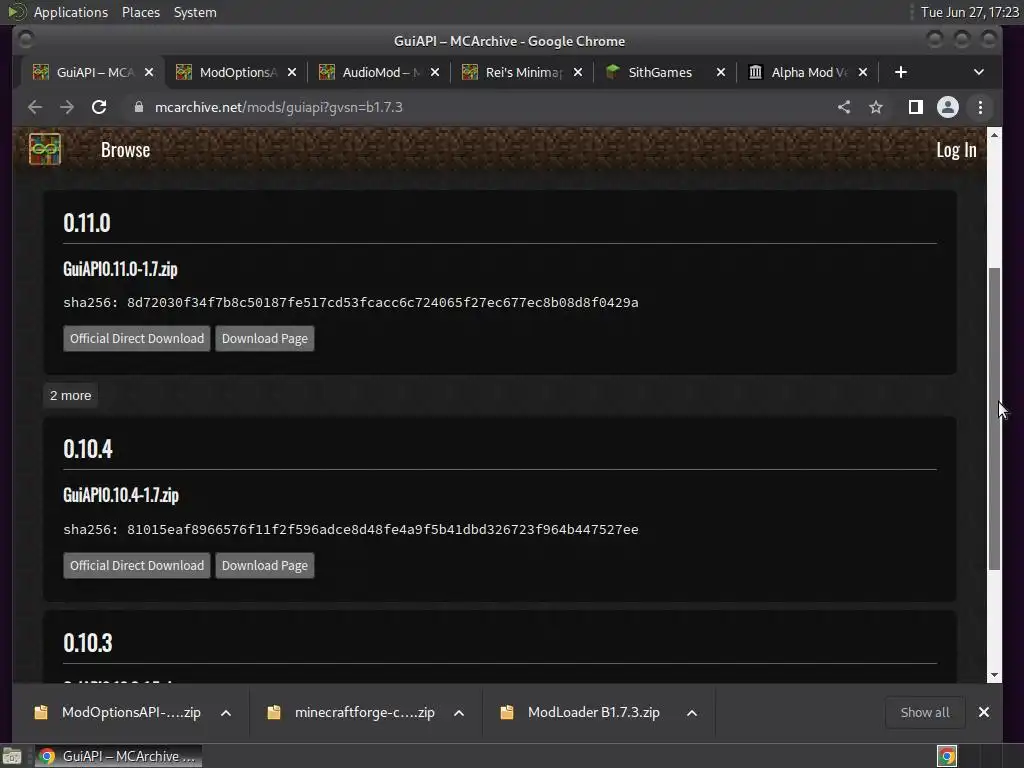Bookmark this page with the star
The height and width of the screenshot is (768, 1024).
tap(876, 107)
